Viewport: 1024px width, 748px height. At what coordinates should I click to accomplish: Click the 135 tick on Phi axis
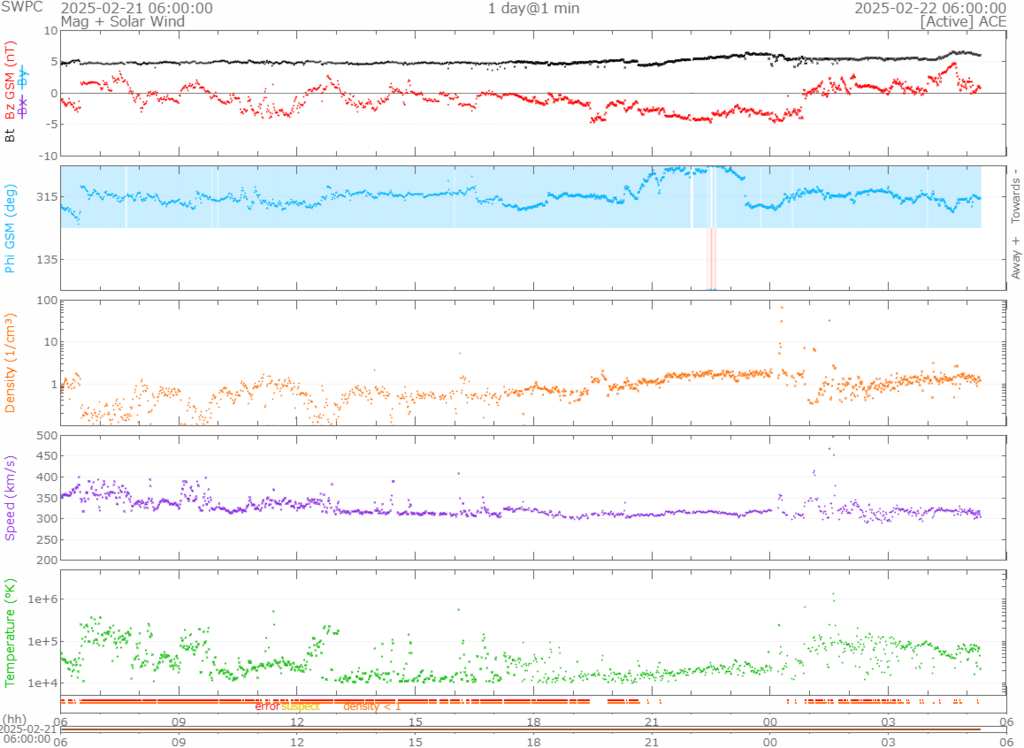(x=47, y=259)
